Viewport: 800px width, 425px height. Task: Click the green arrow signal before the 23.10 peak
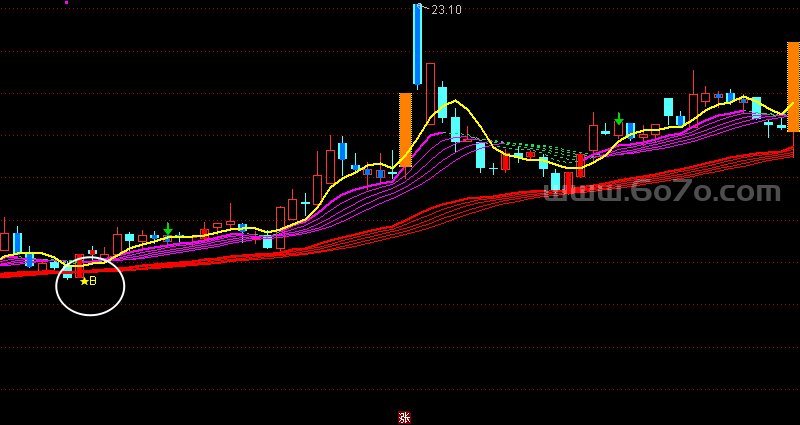(168, 229)
